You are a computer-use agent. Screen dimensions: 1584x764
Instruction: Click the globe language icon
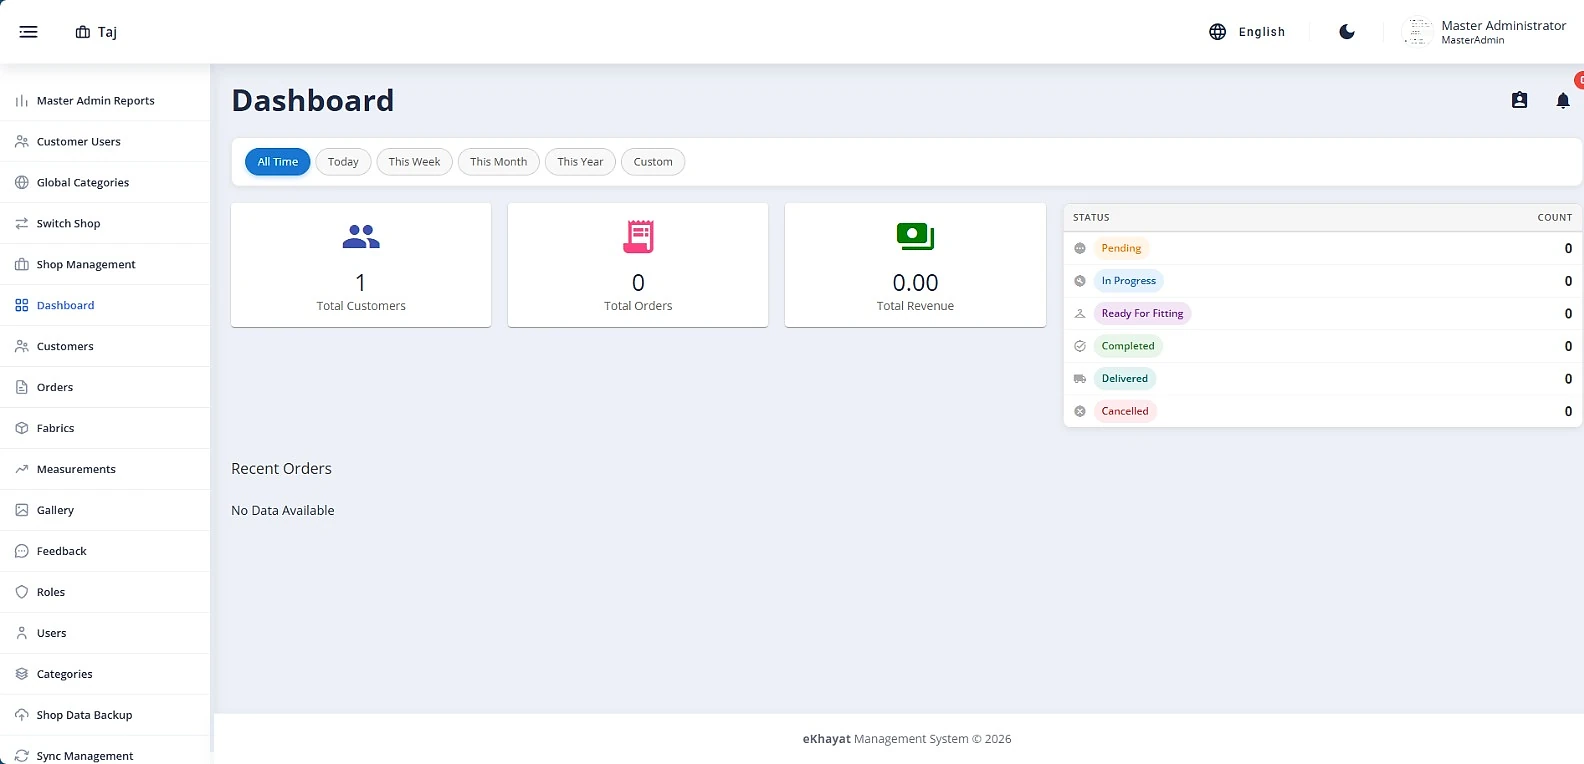point(1217,32)
